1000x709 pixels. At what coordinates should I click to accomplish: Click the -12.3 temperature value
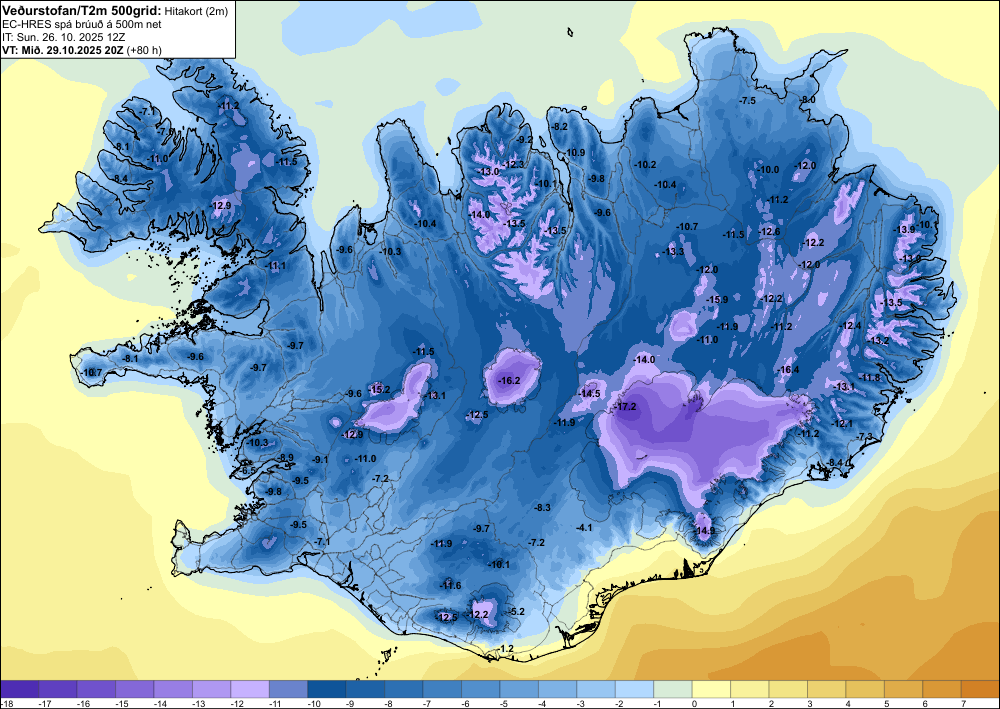[x=513, y=164]
